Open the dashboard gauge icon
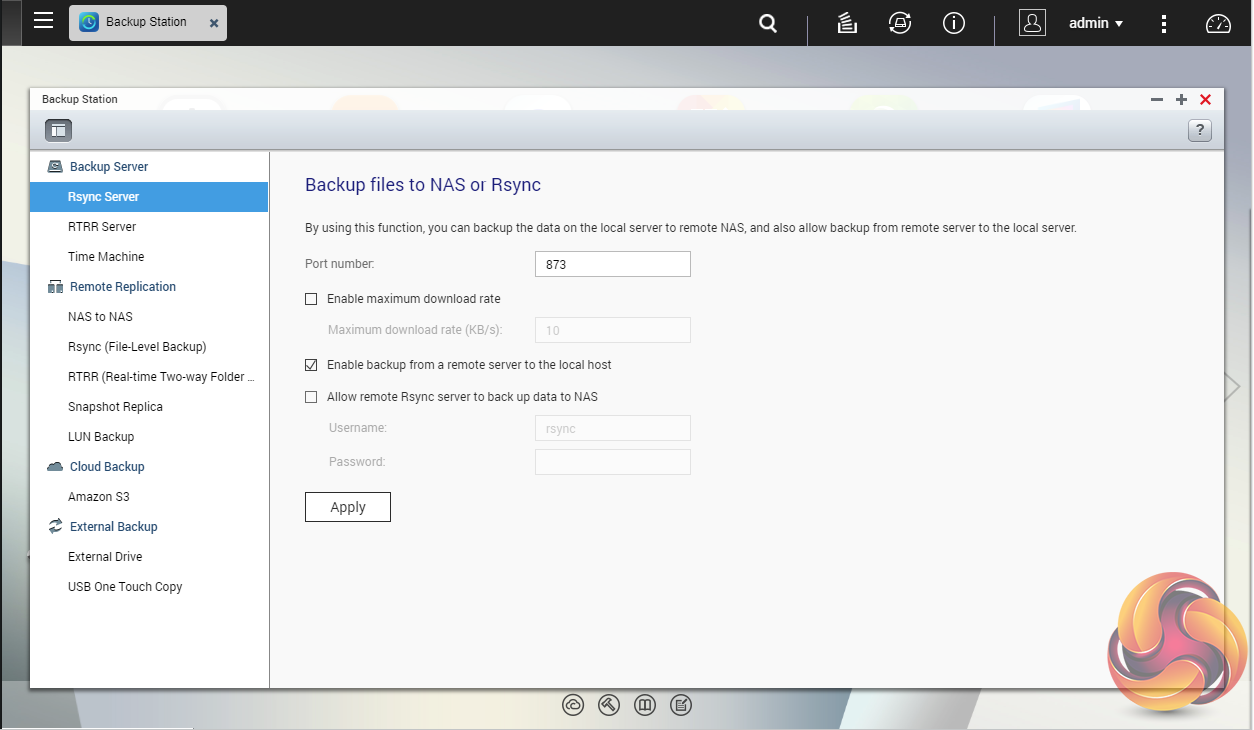1254x730 pixels. point(1218,23)
